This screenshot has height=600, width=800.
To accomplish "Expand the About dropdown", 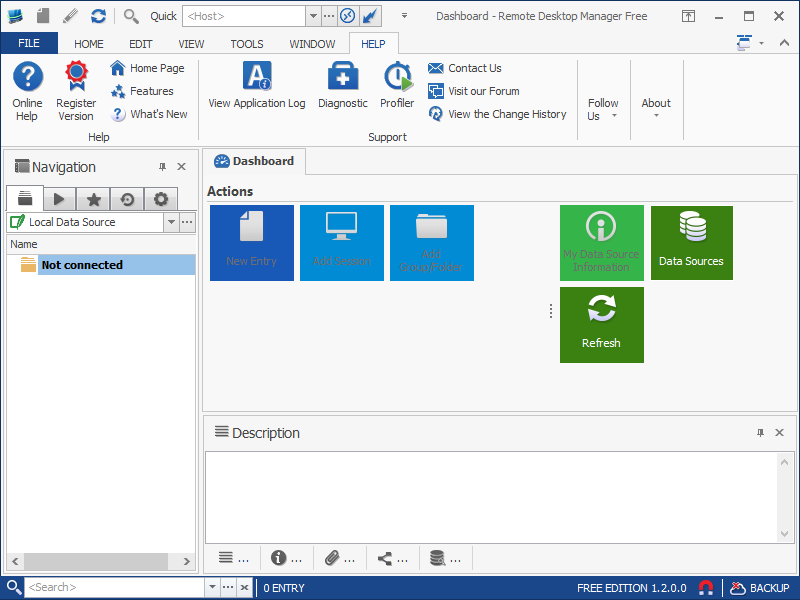I will [656, 108].
